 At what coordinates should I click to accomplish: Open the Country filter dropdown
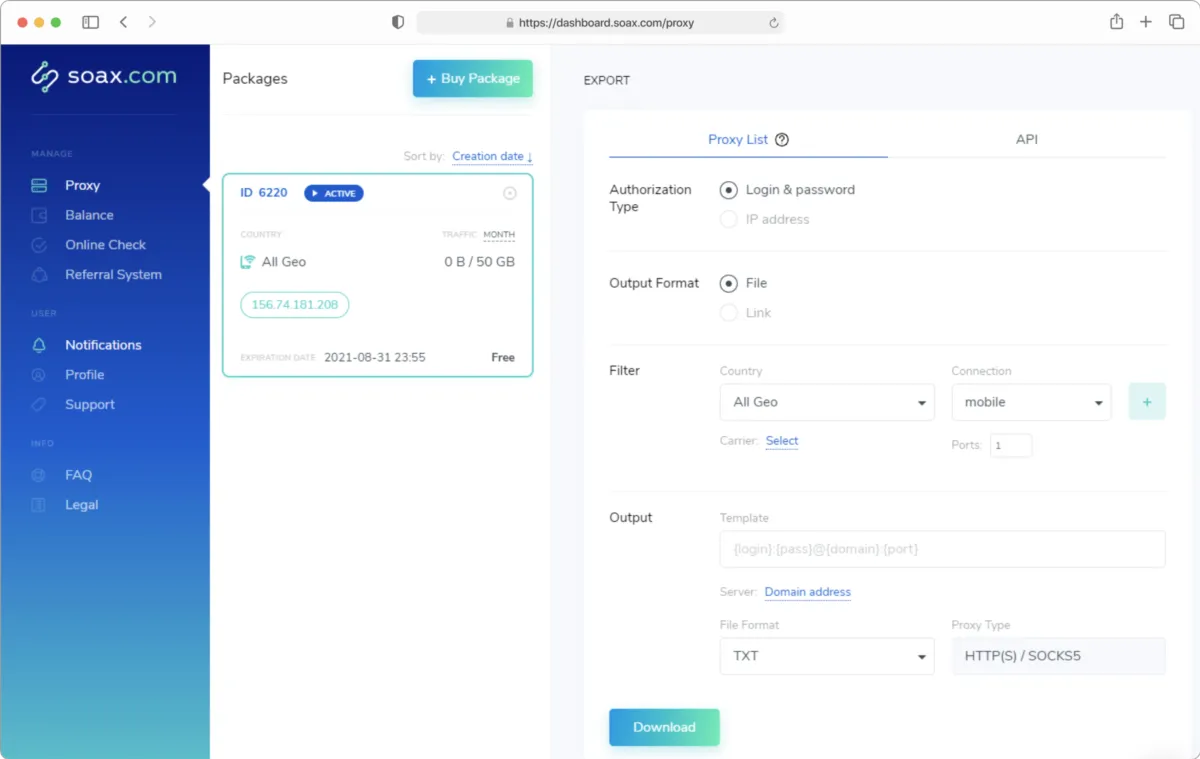point(826,401)
